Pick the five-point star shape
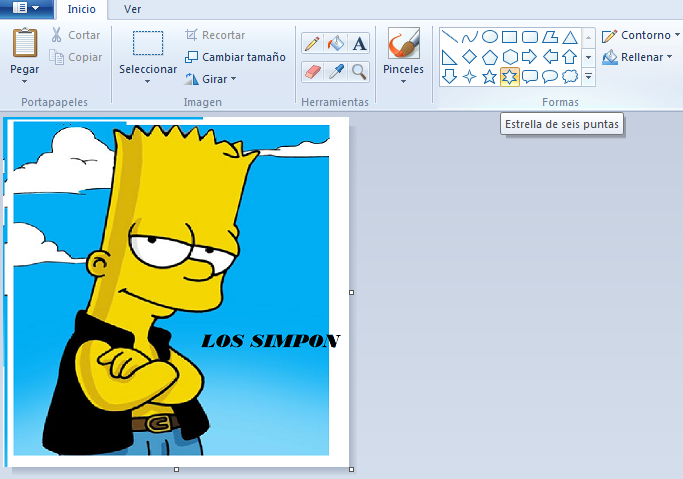The width and height of the screenshot is (683, 479). tap(489, 77)
